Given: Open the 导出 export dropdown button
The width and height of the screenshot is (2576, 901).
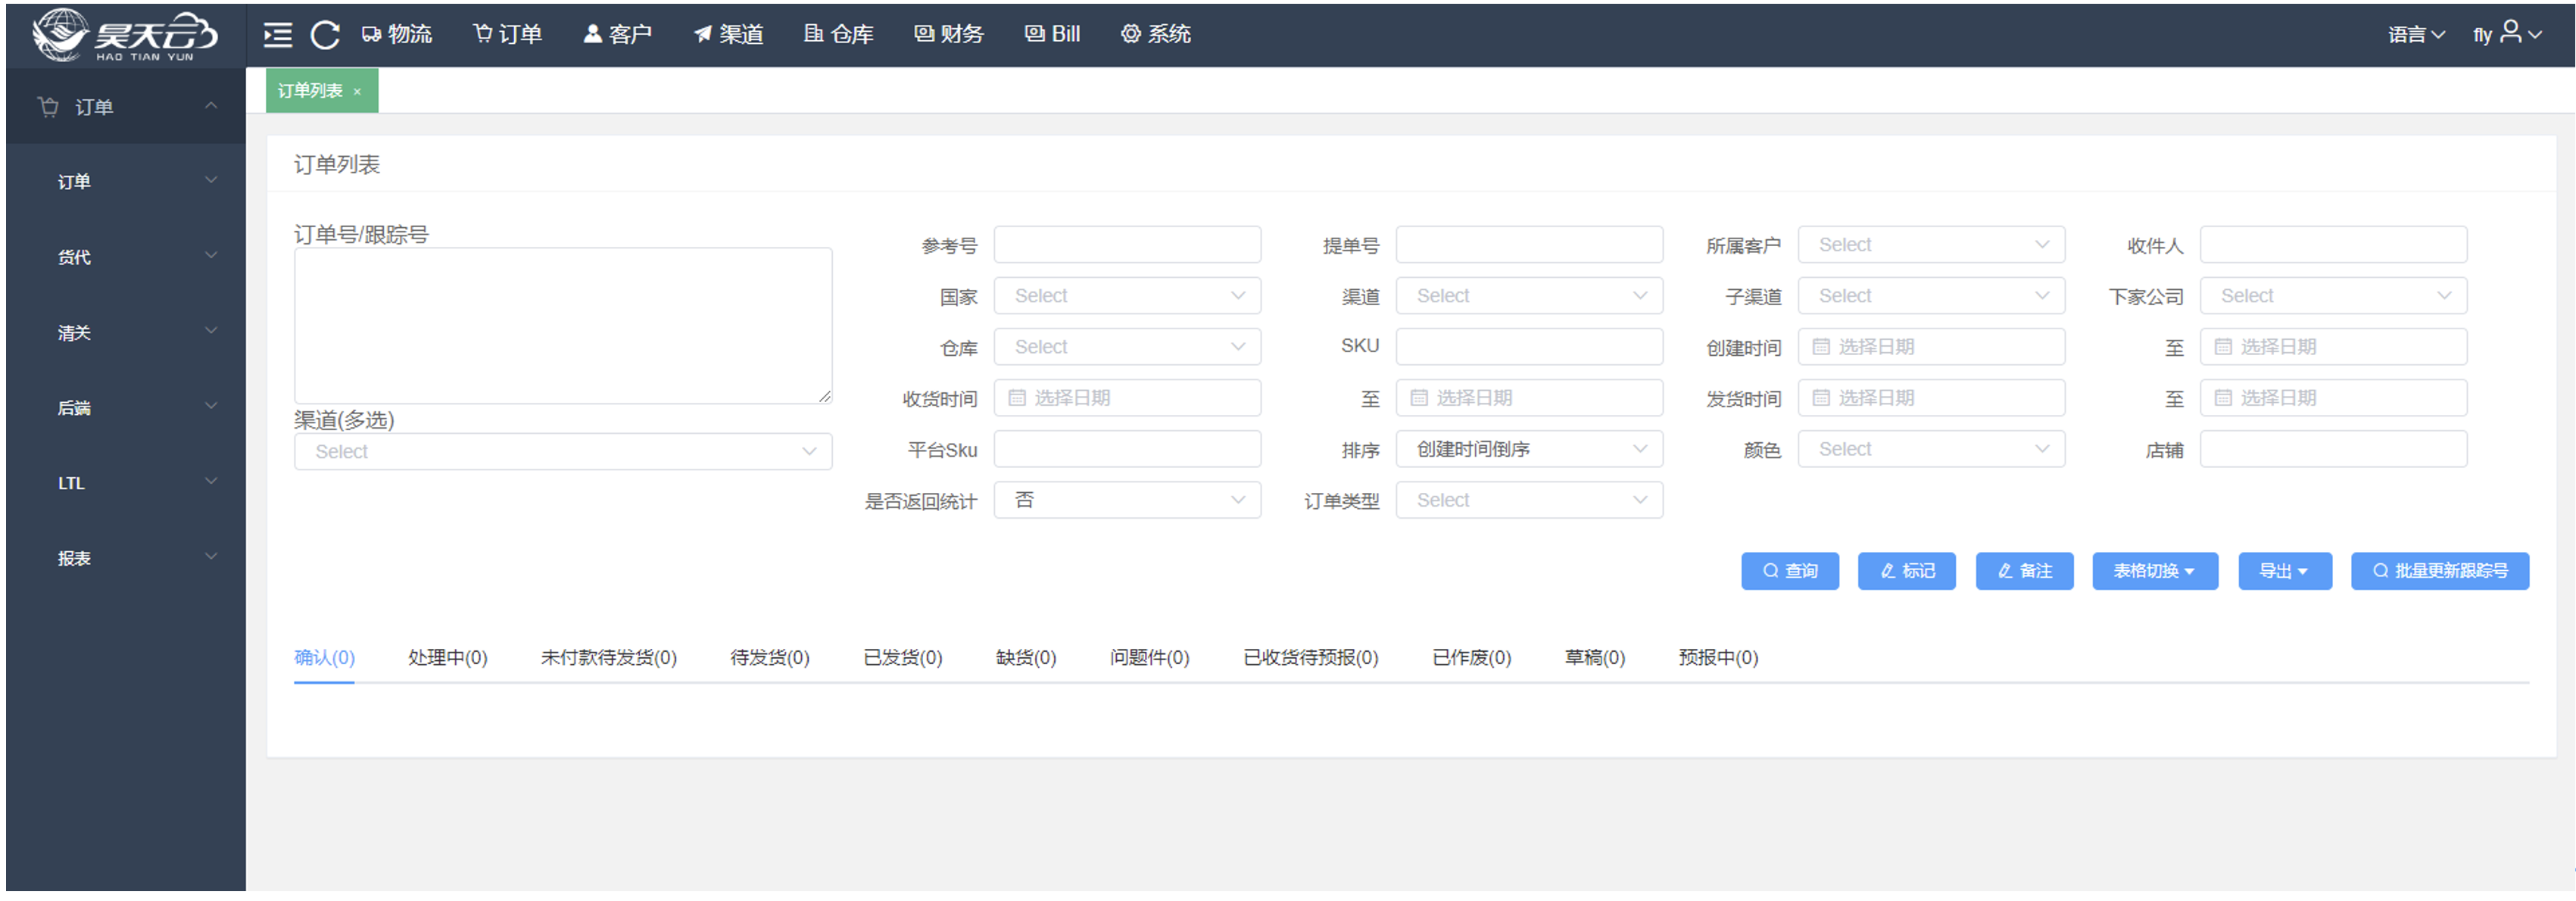Looking at the screenshot, I should tap(2285, 571).
